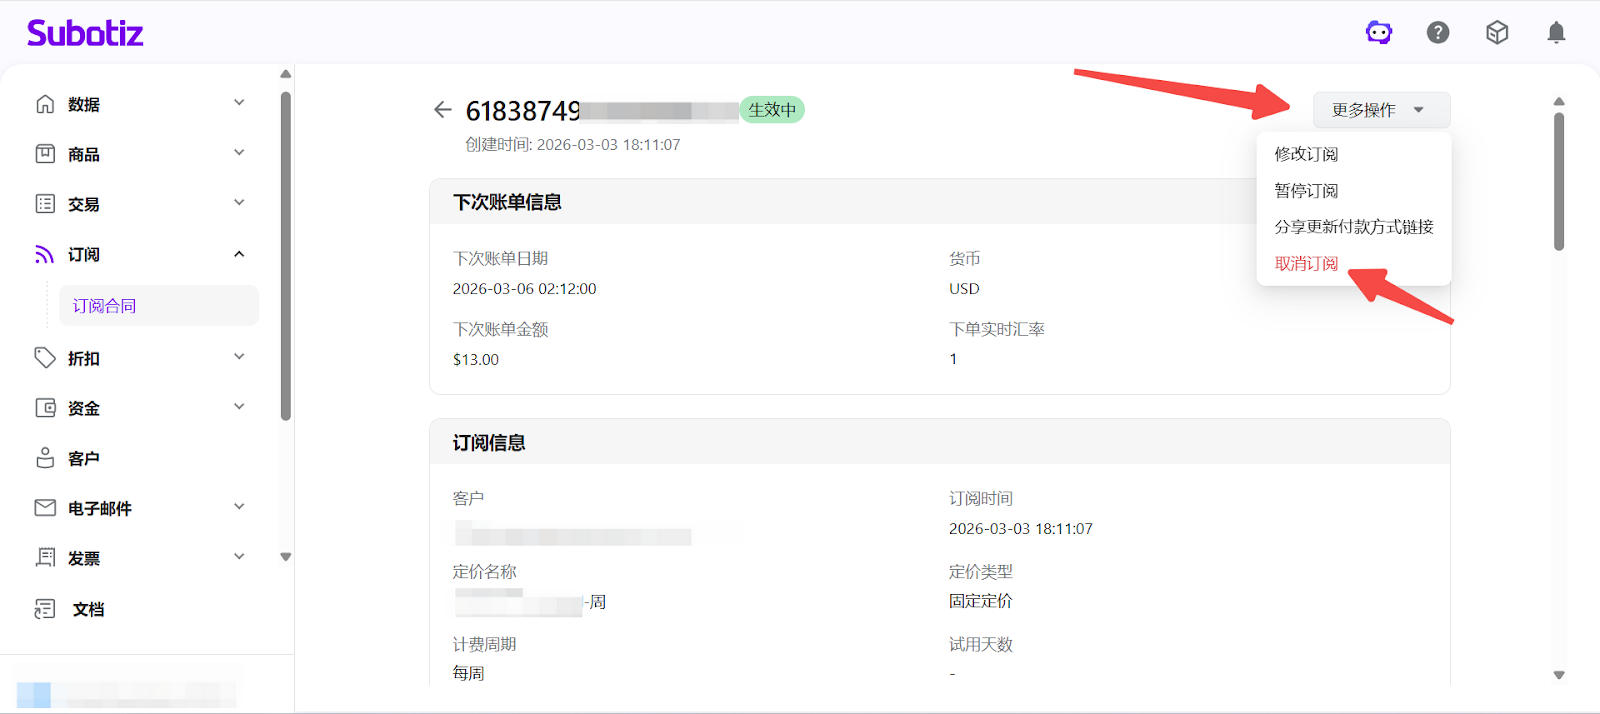The image size is (1600, 714).
Task: Choose 分享更新付款方式链接 option
Action: click(1353, 227)
